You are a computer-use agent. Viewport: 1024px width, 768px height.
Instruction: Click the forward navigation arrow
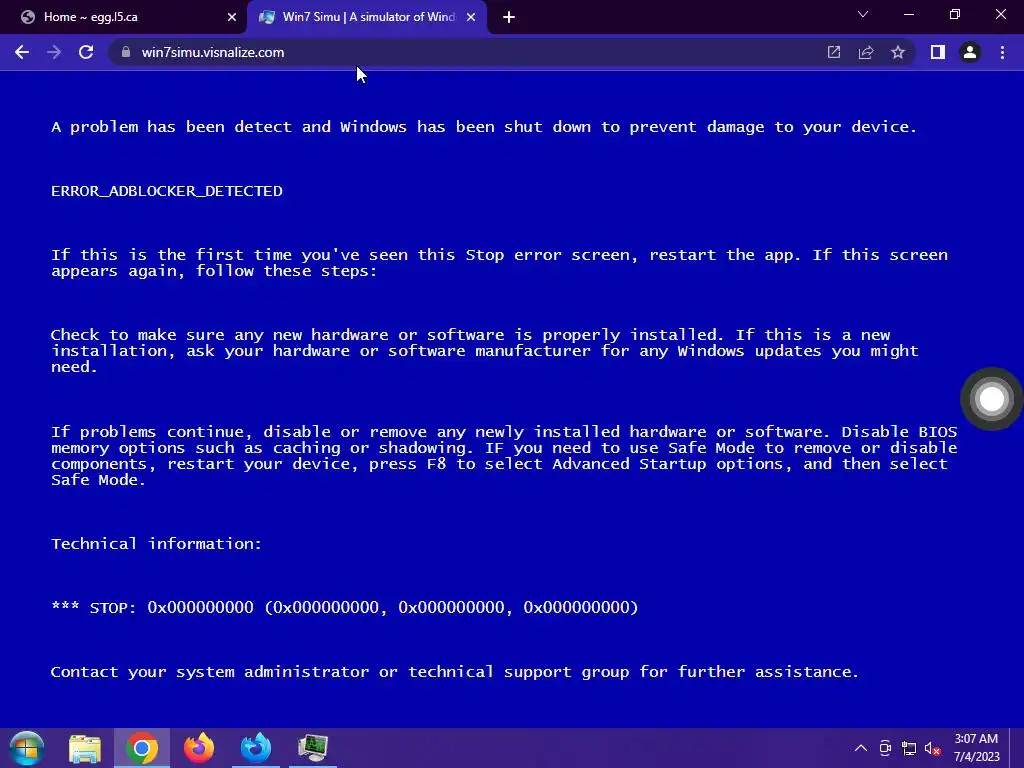click(x=54, y=52)
